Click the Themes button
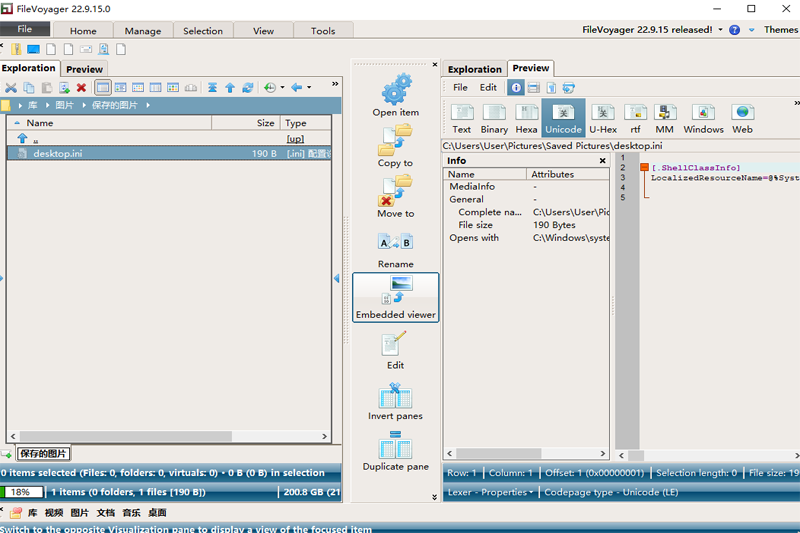The width and height of the screenshot is (800, 533). pos(781,30)
